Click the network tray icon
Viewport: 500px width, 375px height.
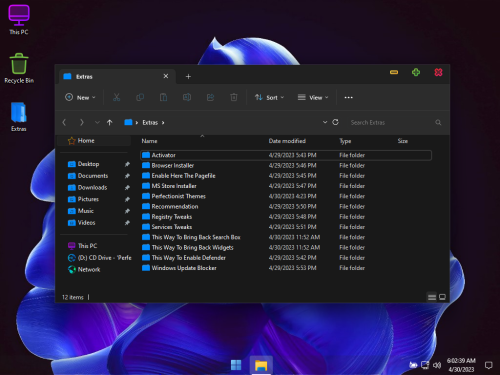pos(425,365)
